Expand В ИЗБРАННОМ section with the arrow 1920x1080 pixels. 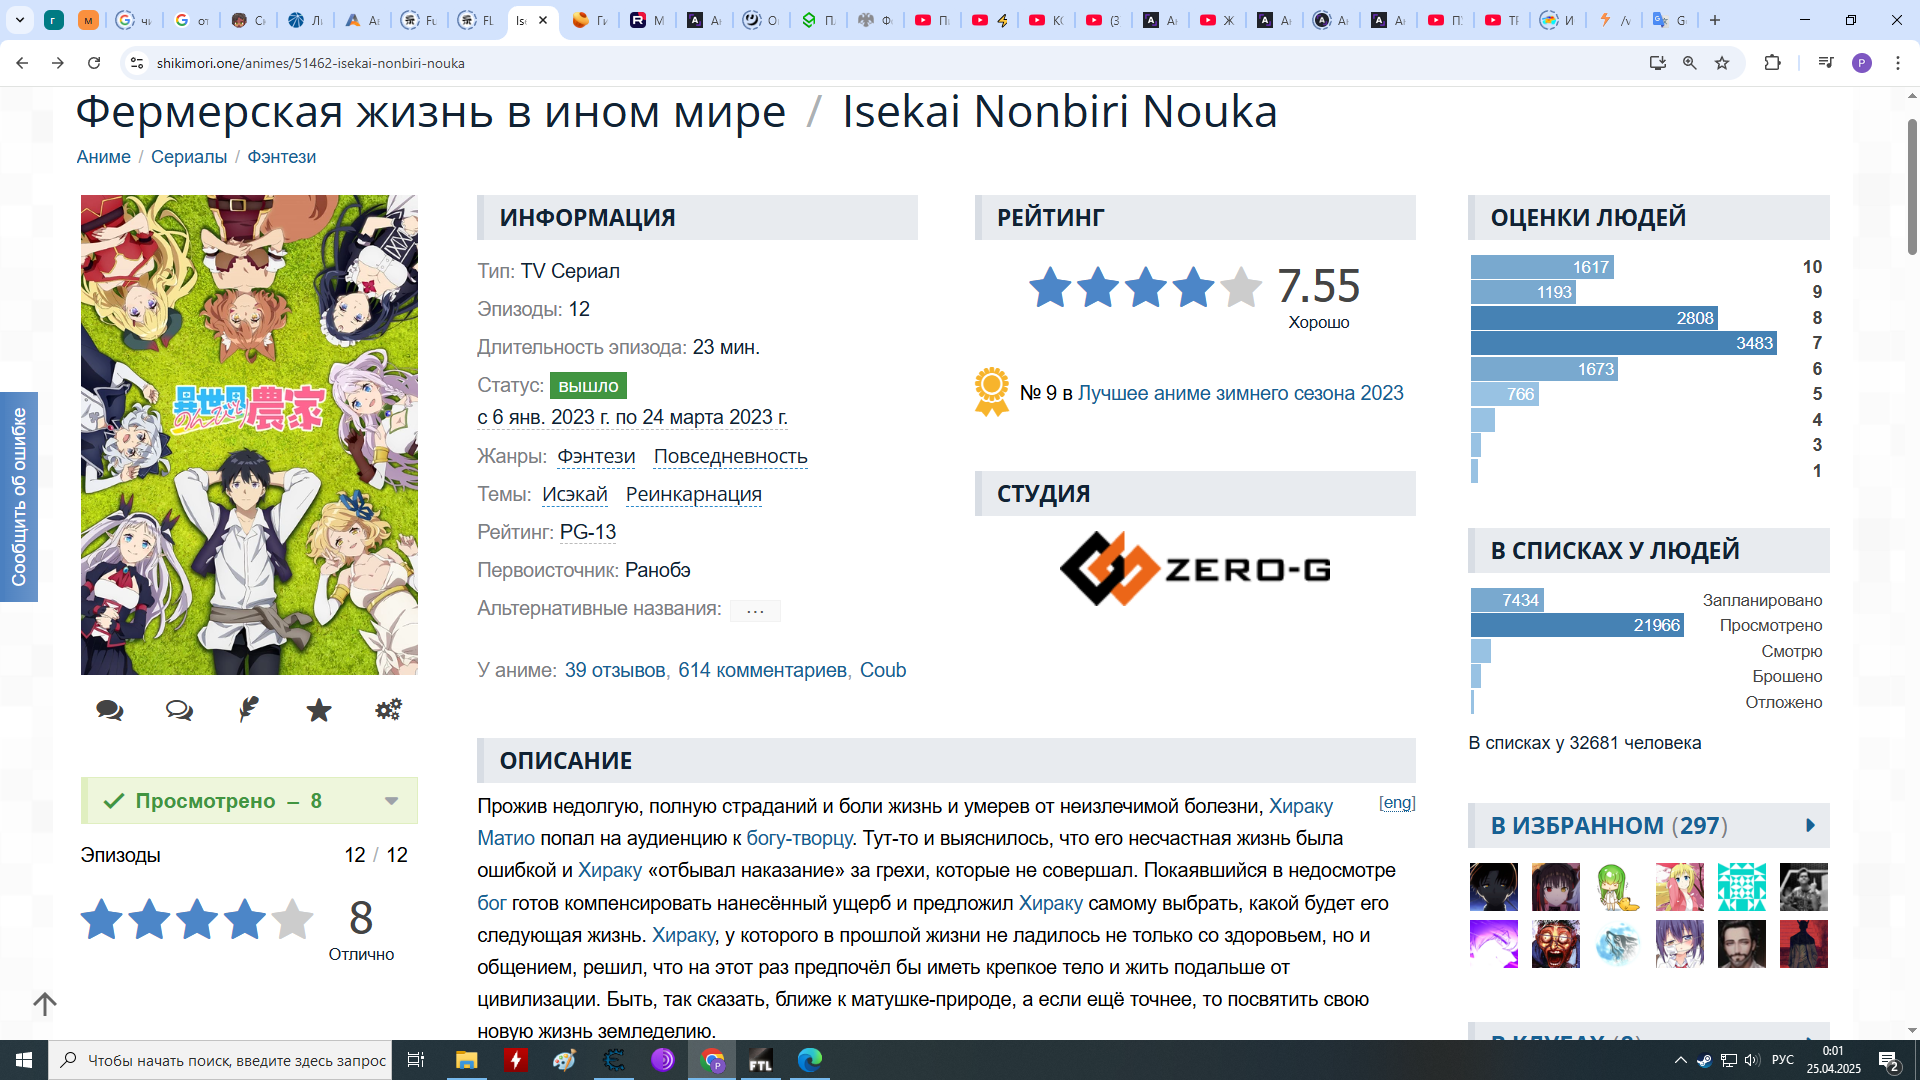click(x=1810, y=826)
